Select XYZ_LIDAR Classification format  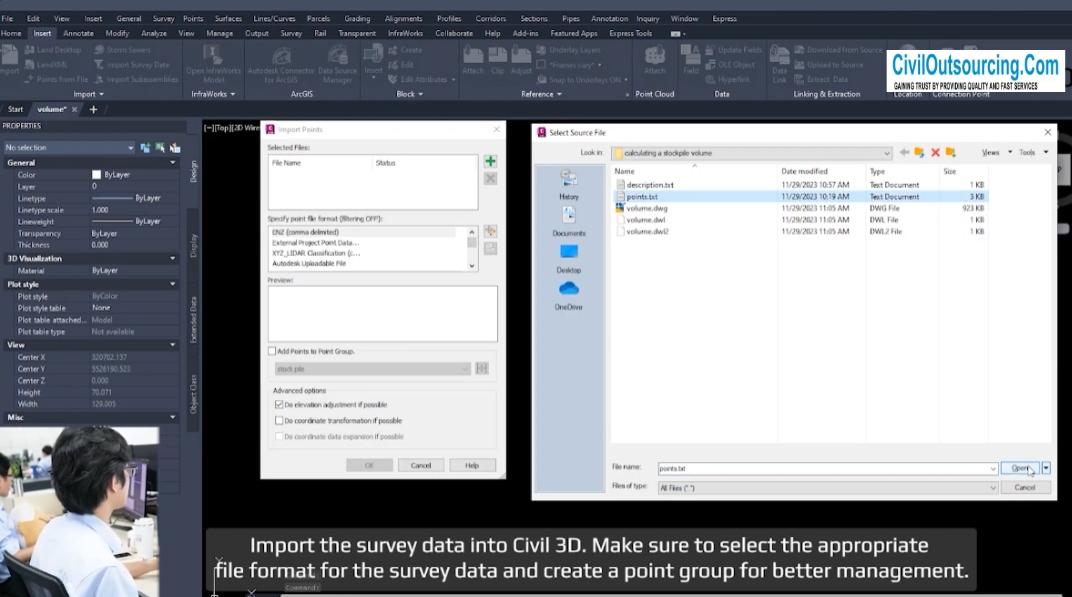pos(316,253)
